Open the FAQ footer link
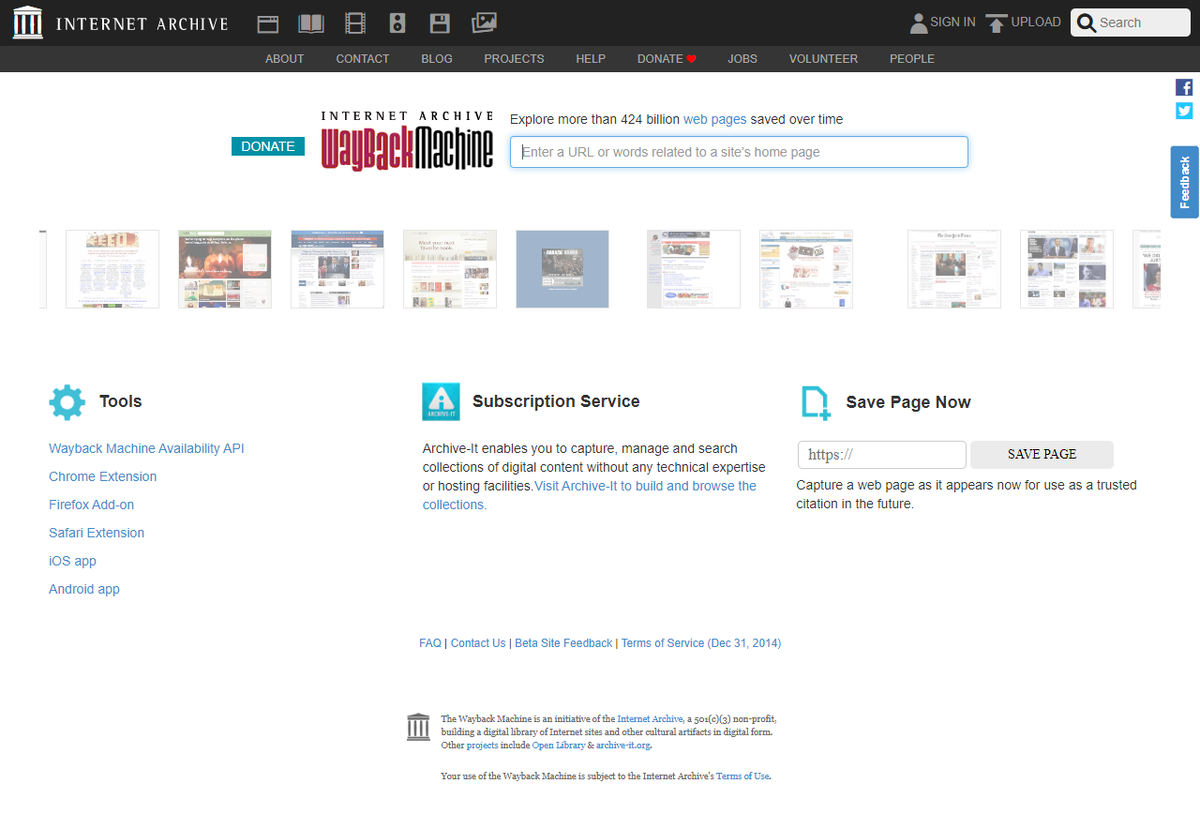The height and width of the screenshot is (829, 1200). pos(430,643)
